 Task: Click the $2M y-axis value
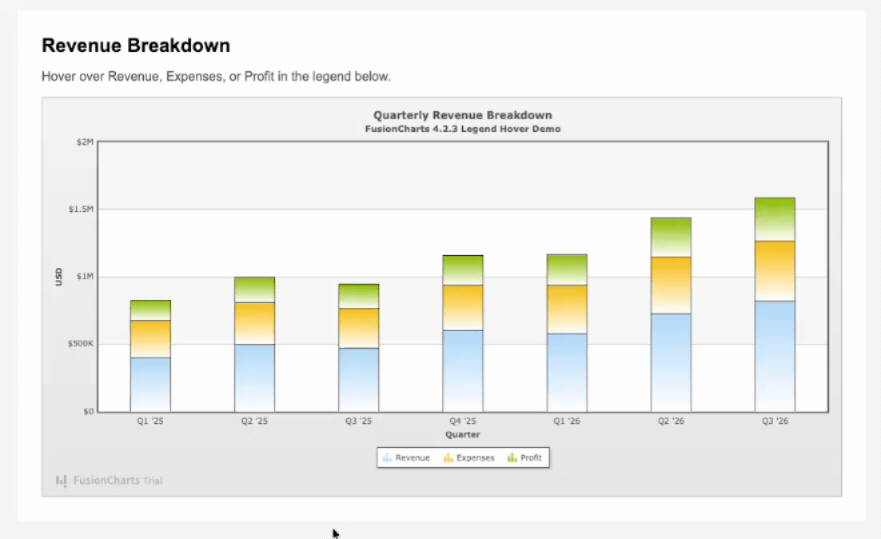(x=85, y=142)
